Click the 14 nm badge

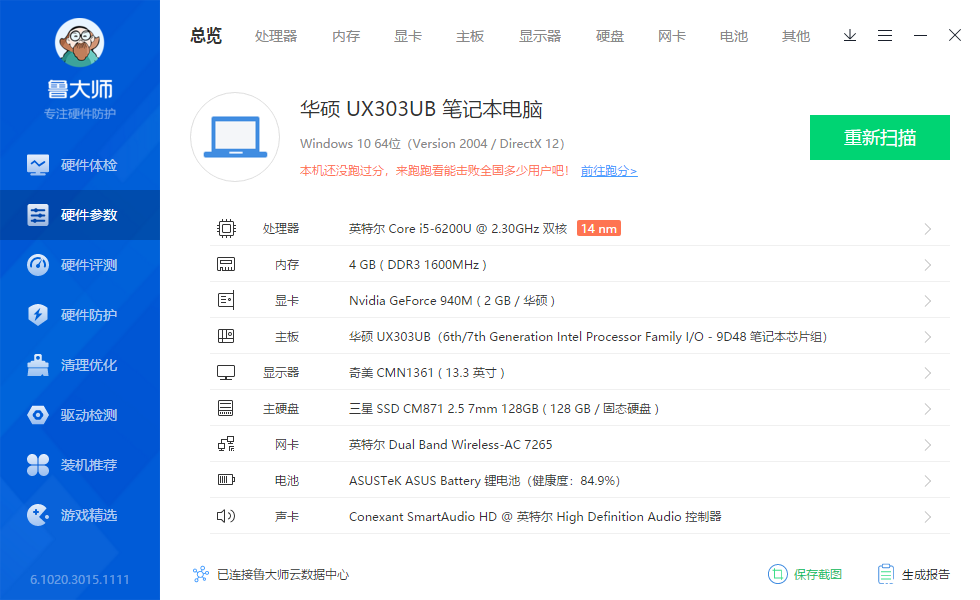(x=599, y=229)
